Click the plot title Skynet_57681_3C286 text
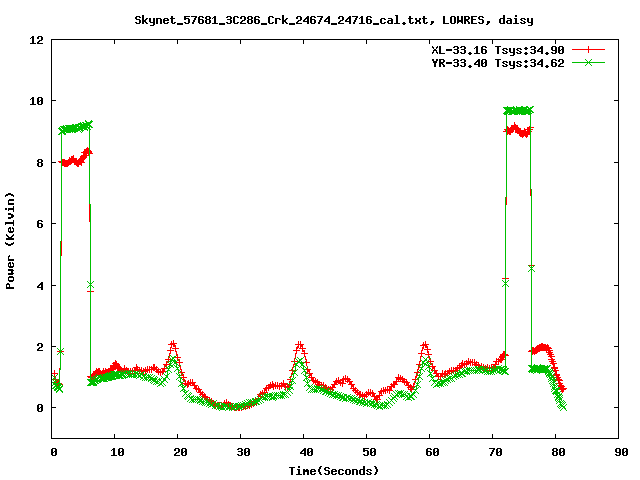 (333, 20)
